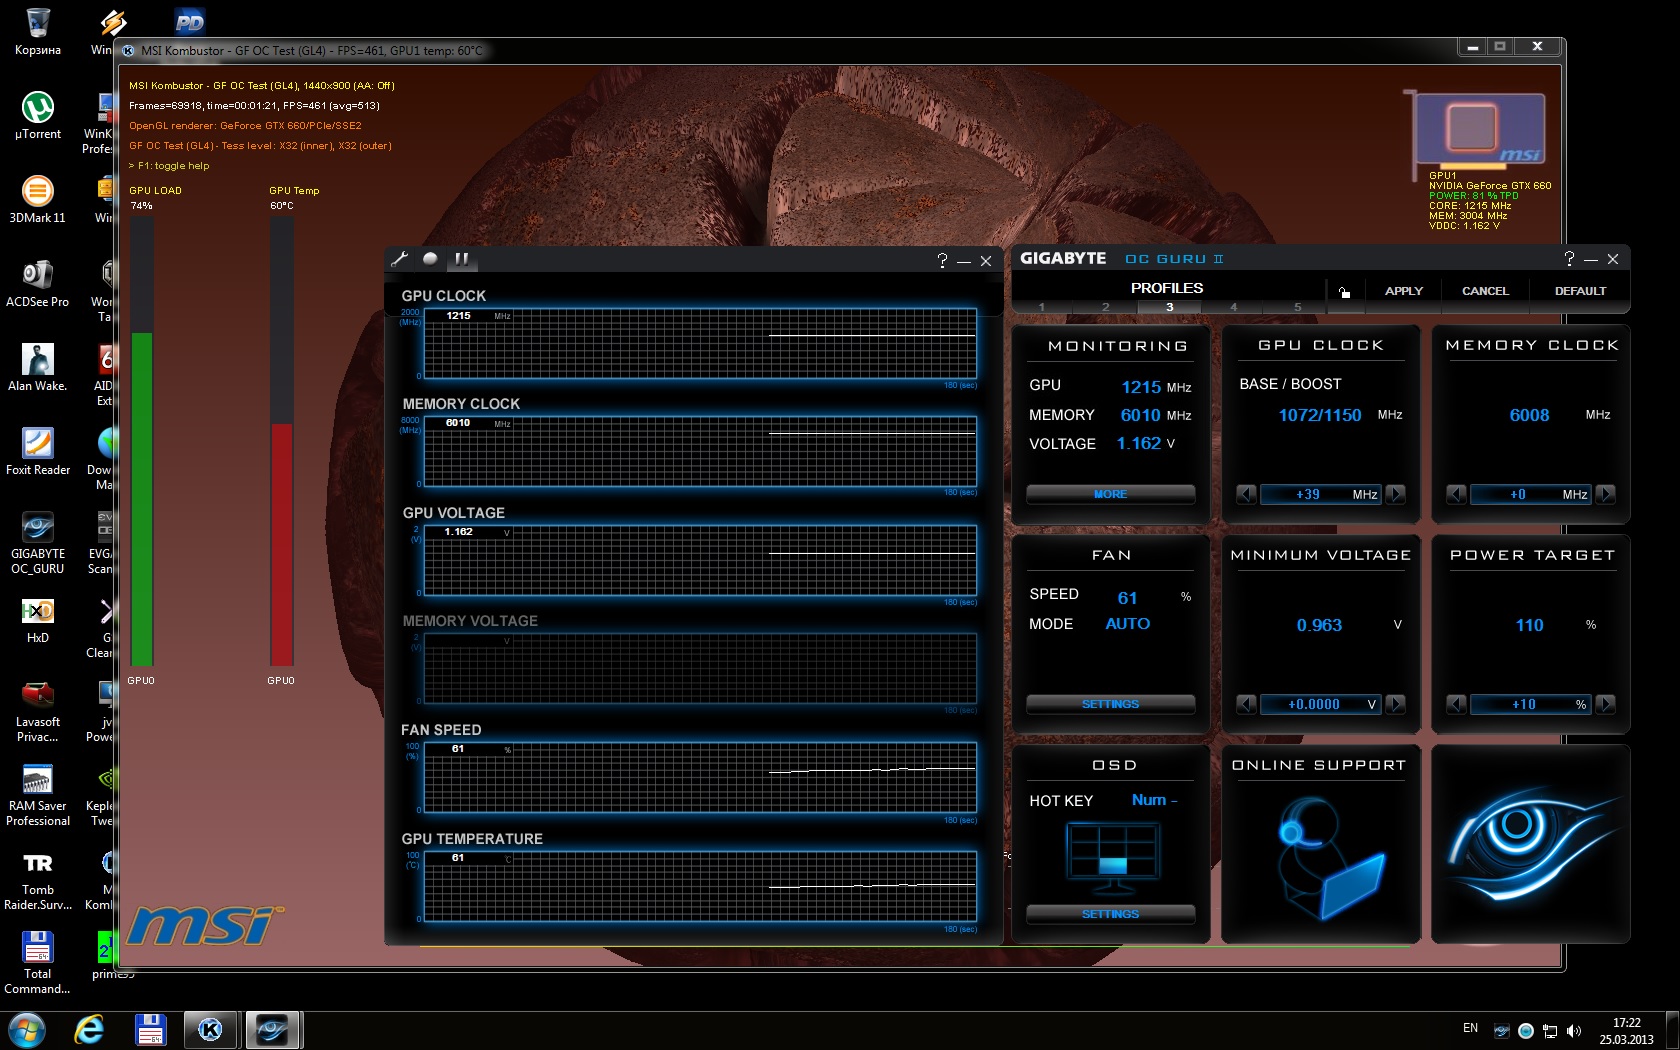Open 3DMark 11 desktop icon

tap(38, 199)
